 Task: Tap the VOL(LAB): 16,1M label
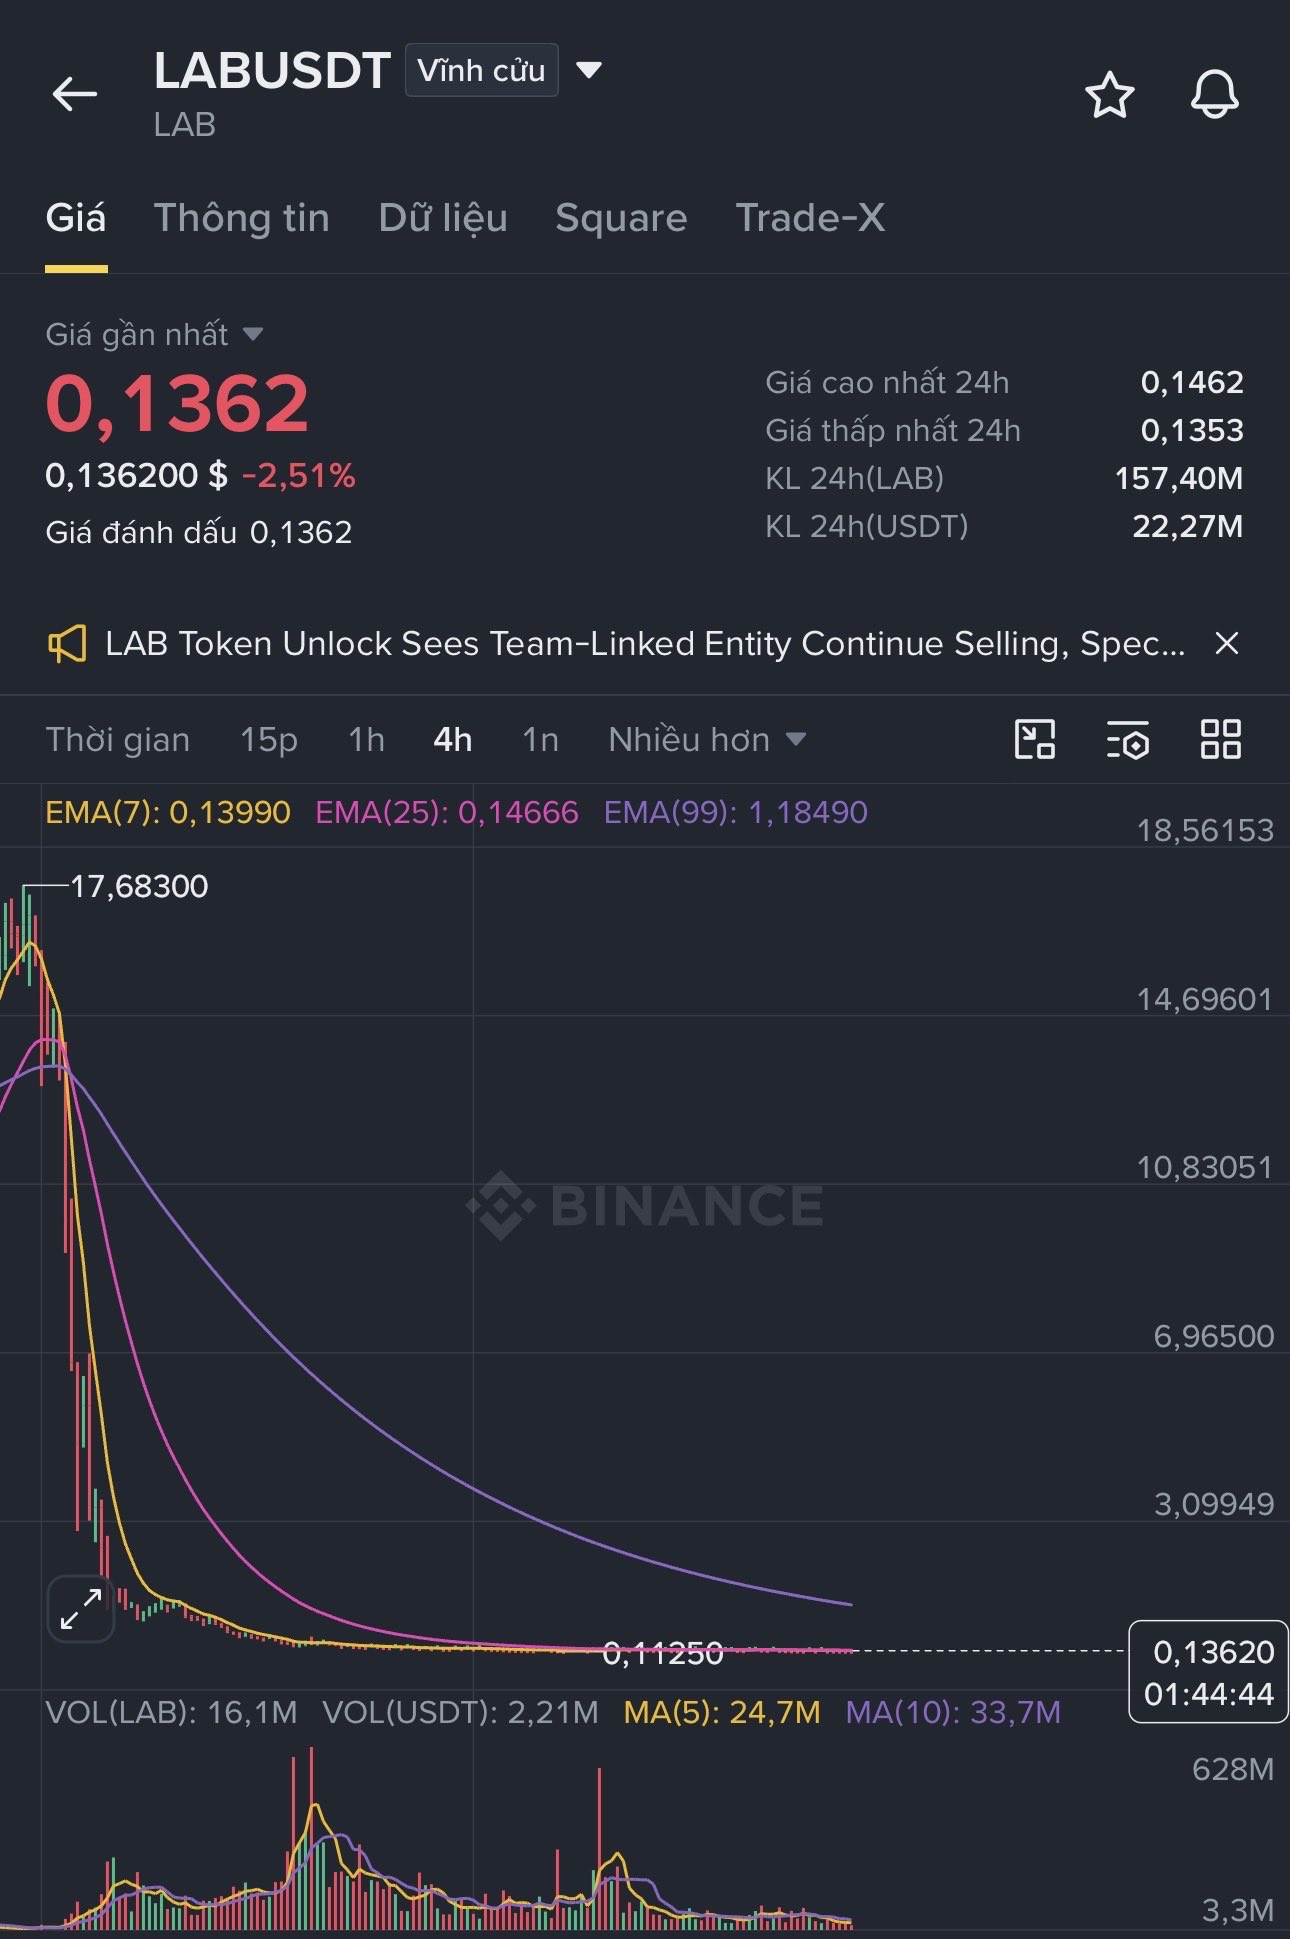(x=172, y=1712)
